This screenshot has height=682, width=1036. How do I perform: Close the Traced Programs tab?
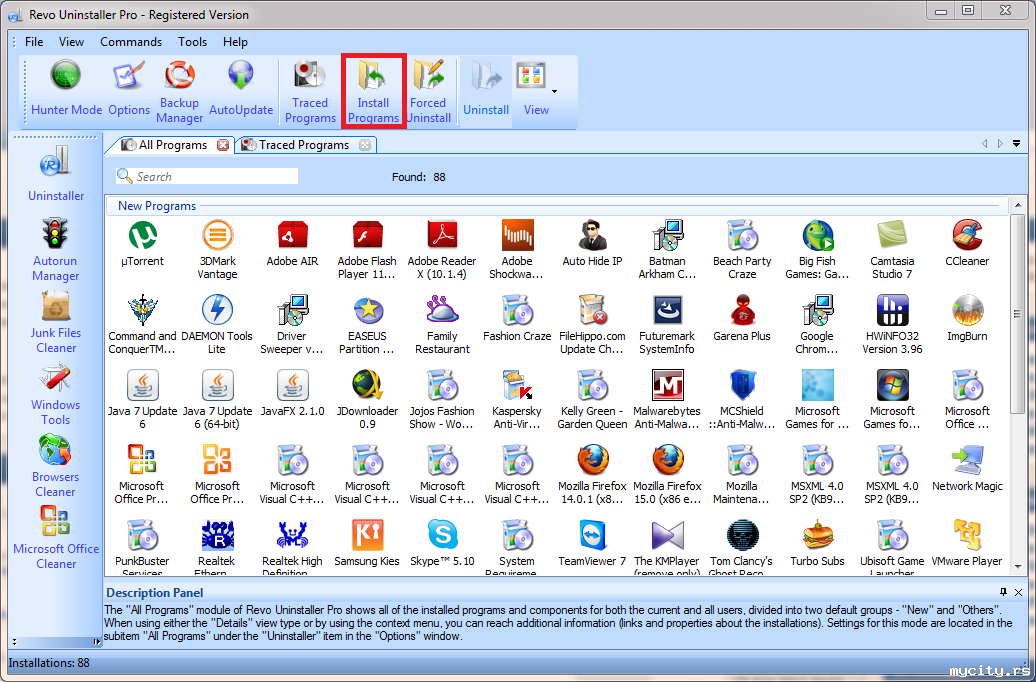365,145
